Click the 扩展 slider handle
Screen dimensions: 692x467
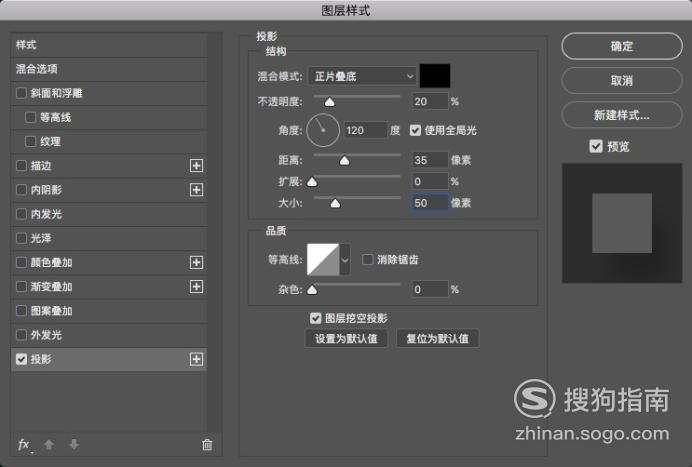[312, 181]
